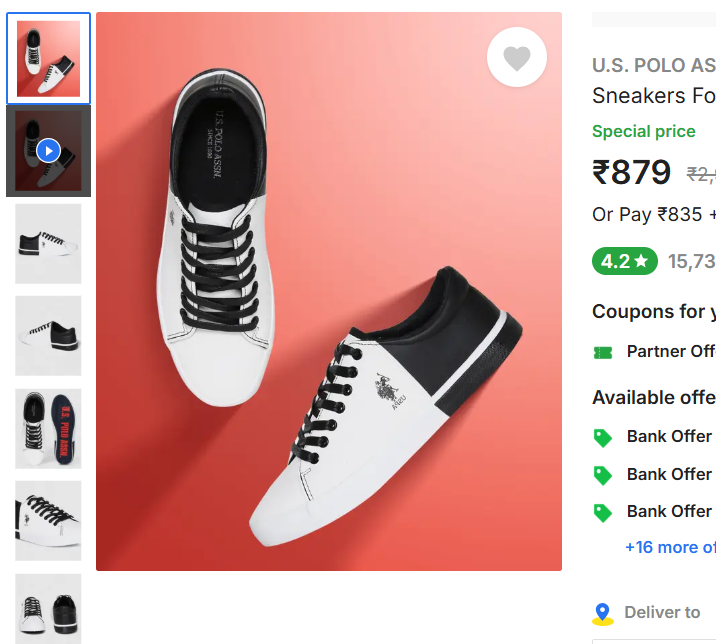Viewport: 716px width, 644px height.
Task: Play the product video thumbnail
Action: [48, 151]
